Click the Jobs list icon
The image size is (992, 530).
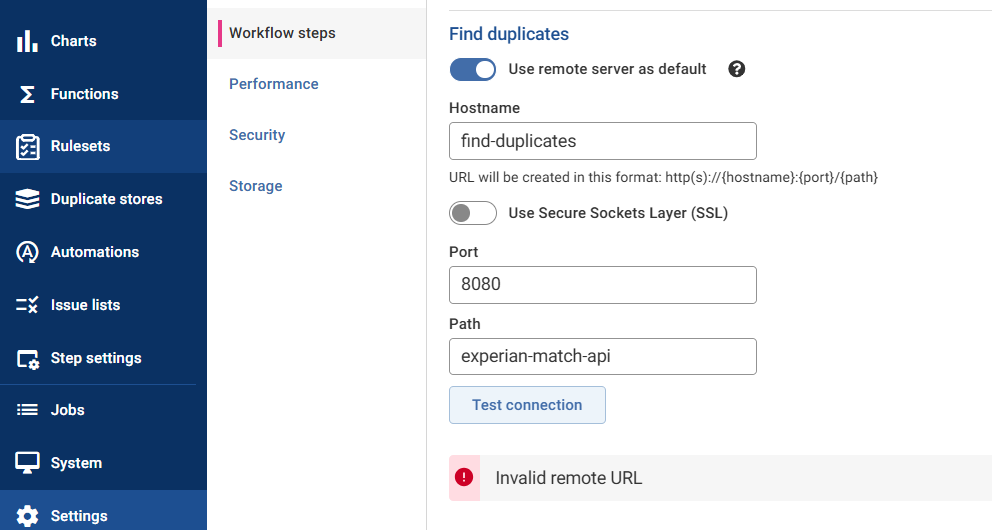tap(27, 410)
